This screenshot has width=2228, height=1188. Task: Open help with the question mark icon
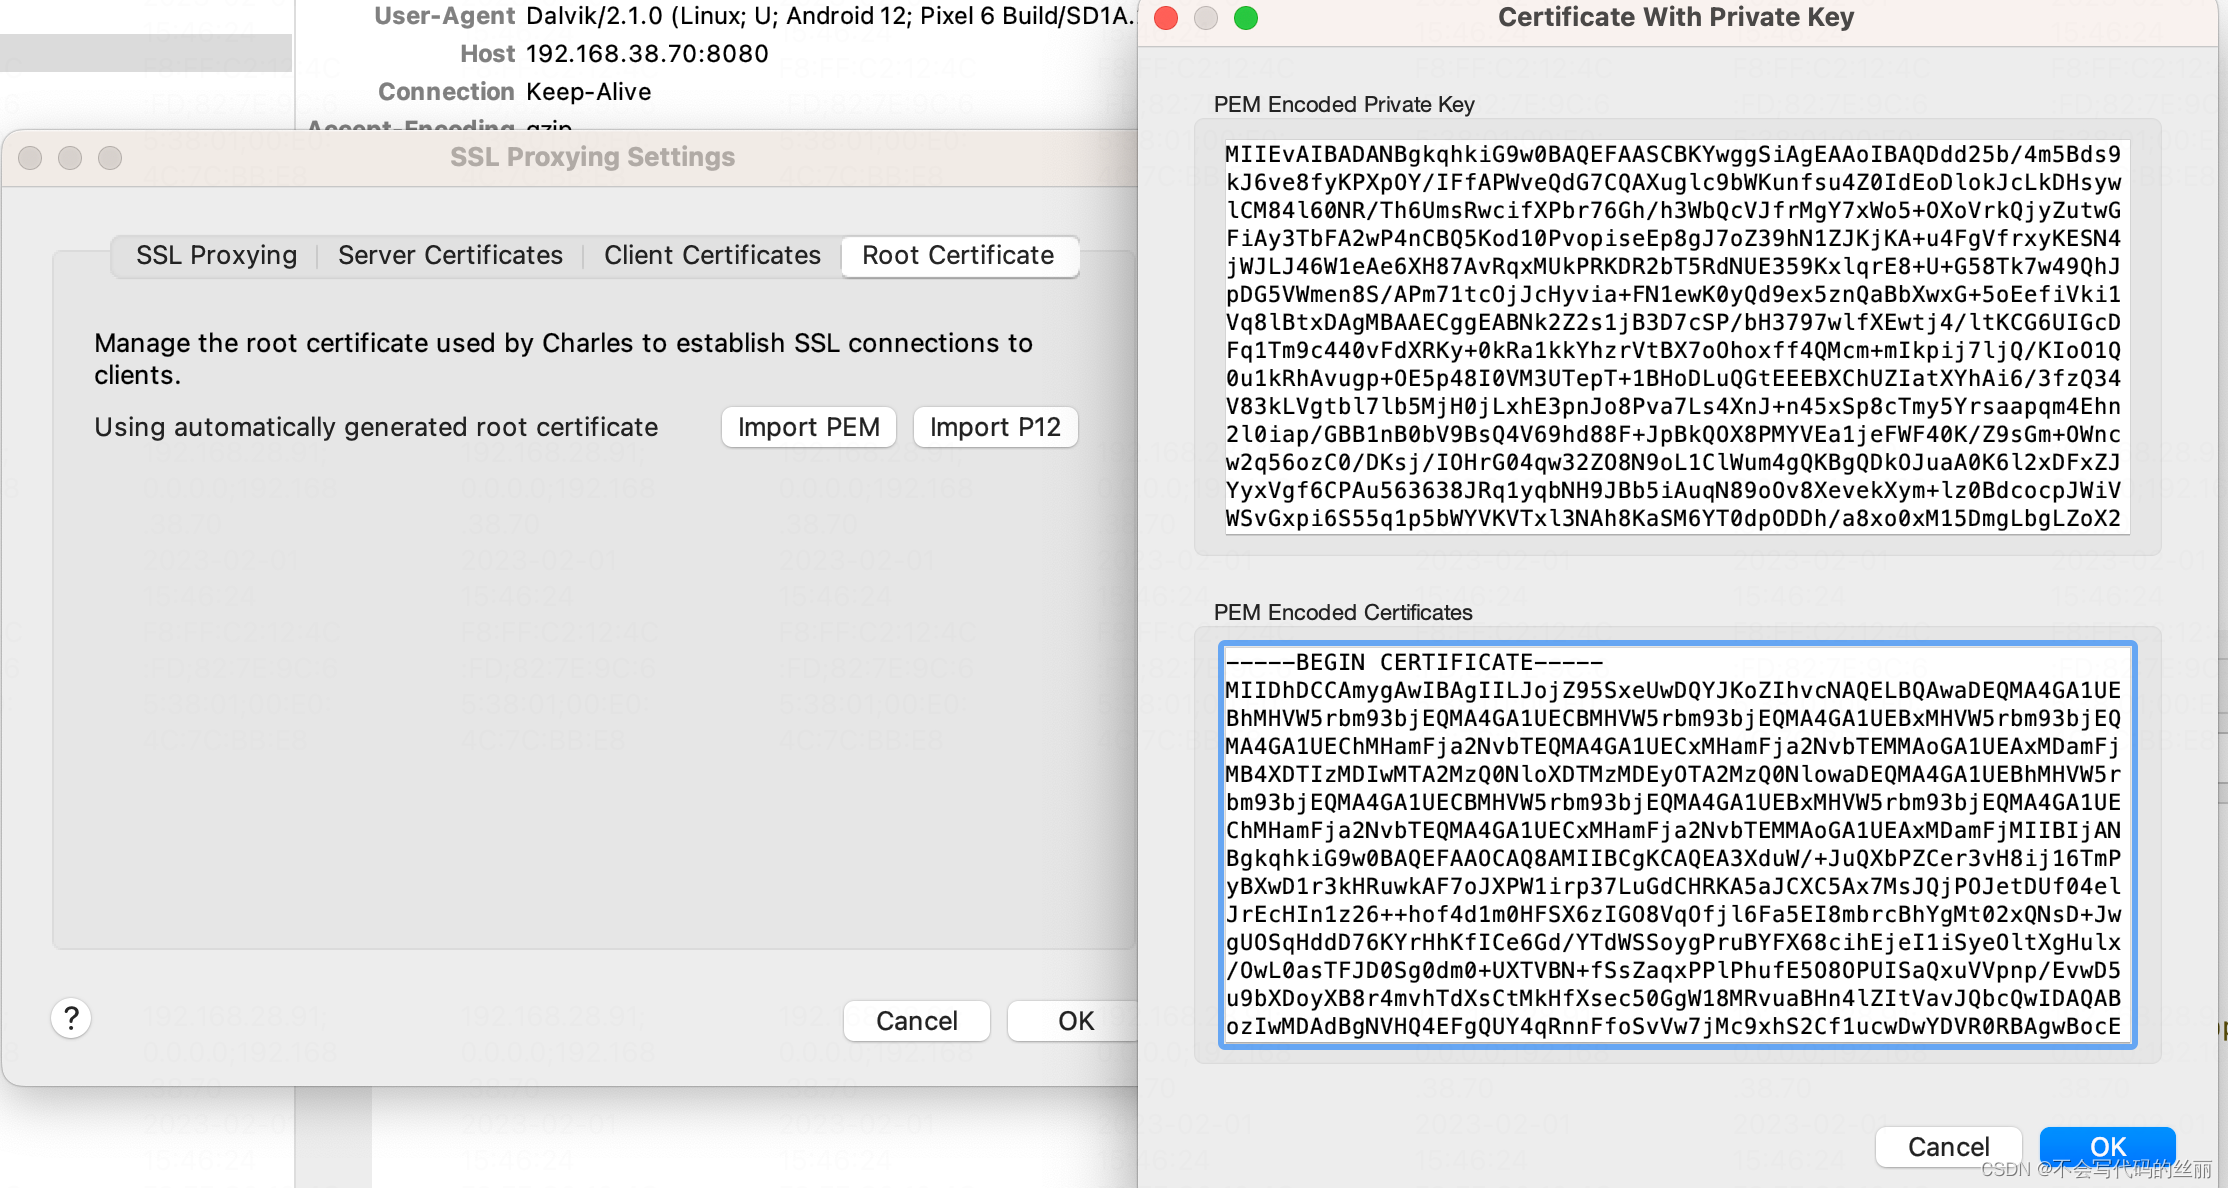(71, 1019)
